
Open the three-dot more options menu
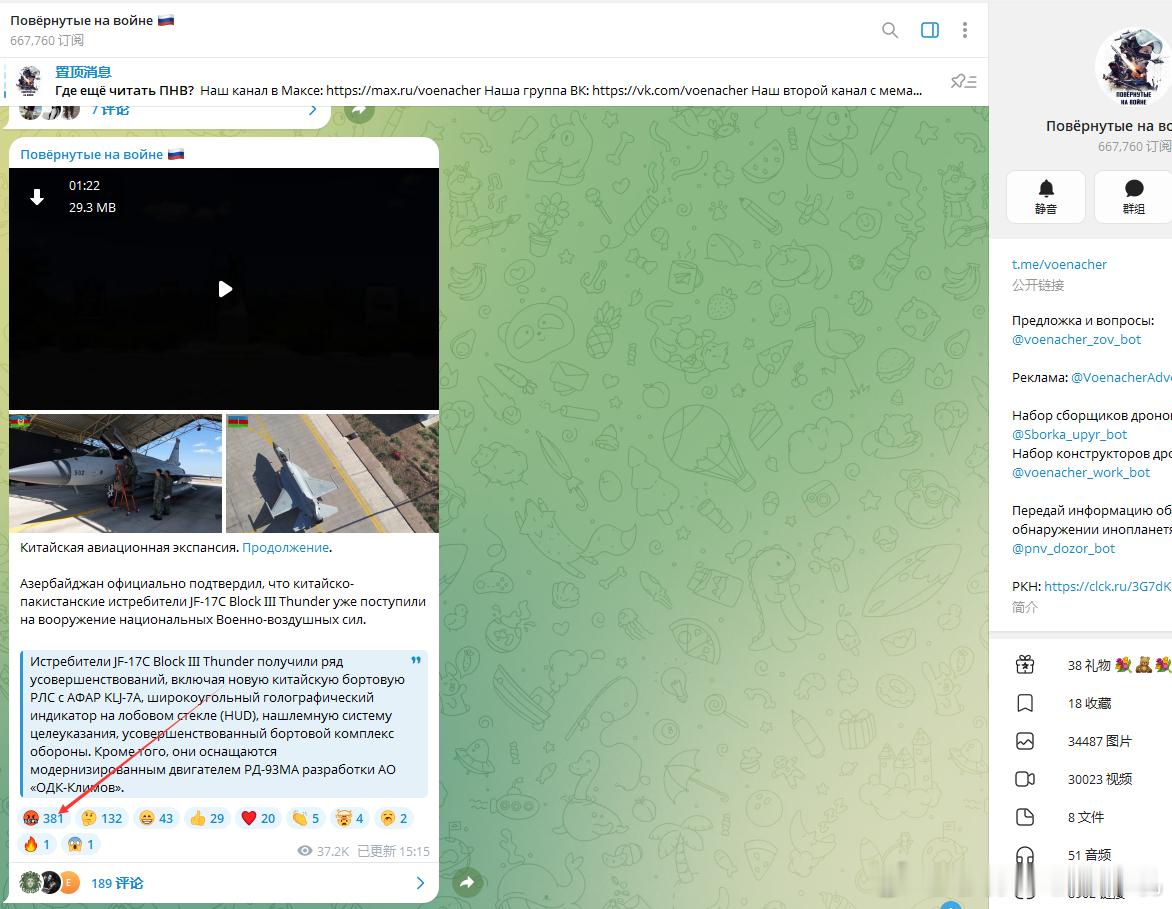pyautogui.click(x=965, y=30)
